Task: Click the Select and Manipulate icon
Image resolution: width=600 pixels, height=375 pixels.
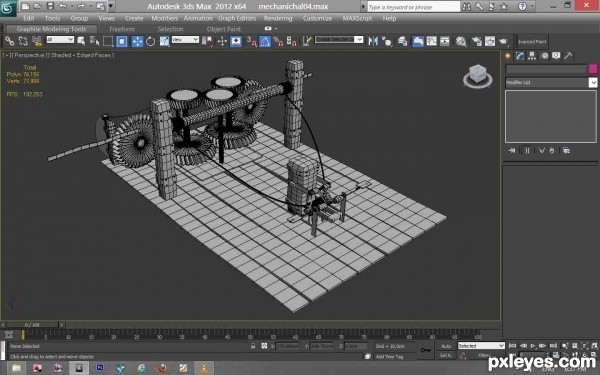Action: coord(222,41)
